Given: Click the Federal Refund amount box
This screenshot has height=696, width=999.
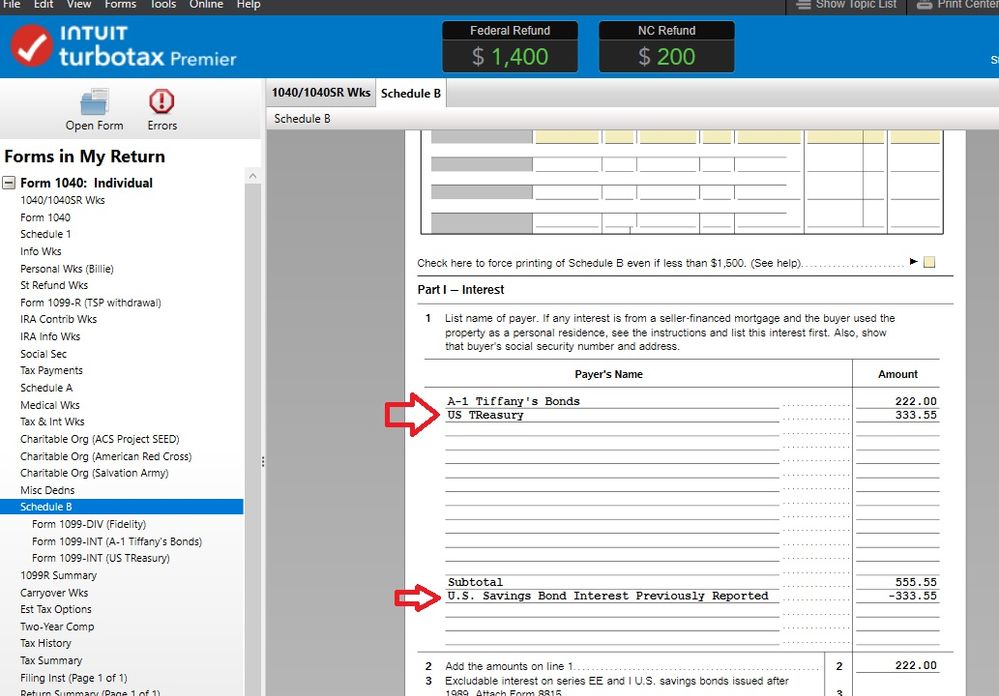Looking at the screenshot, I should click(x=510, y=56).
